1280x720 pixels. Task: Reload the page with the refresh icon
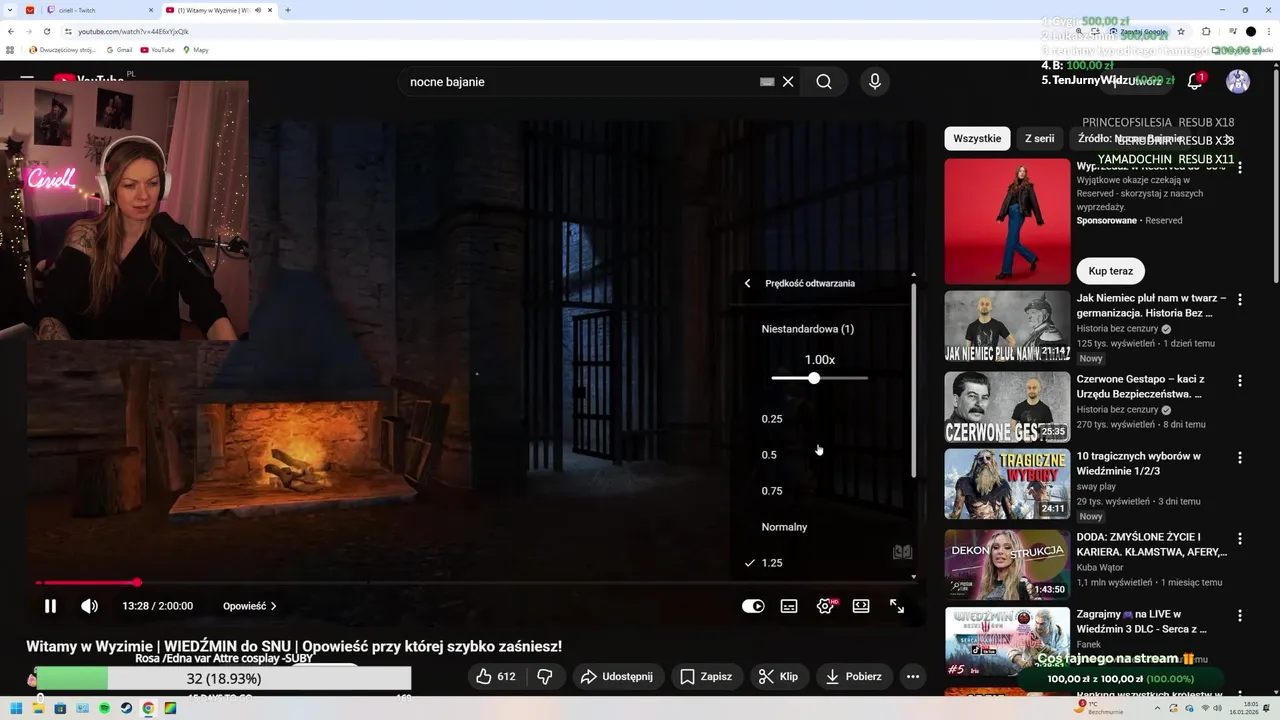(46, 31)
